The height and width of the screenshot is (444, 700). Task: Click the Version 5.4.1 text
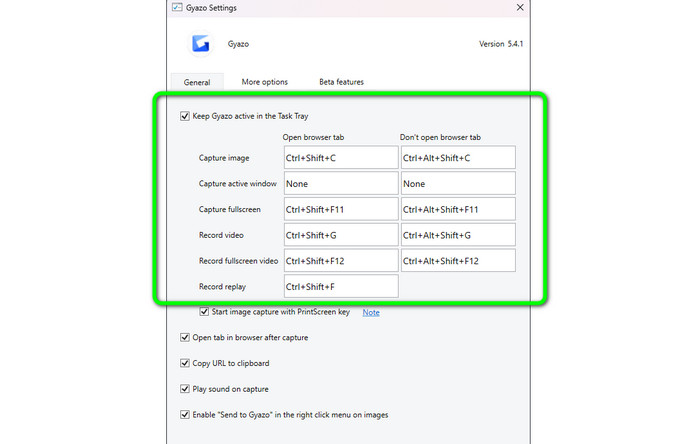coord(501,44)
